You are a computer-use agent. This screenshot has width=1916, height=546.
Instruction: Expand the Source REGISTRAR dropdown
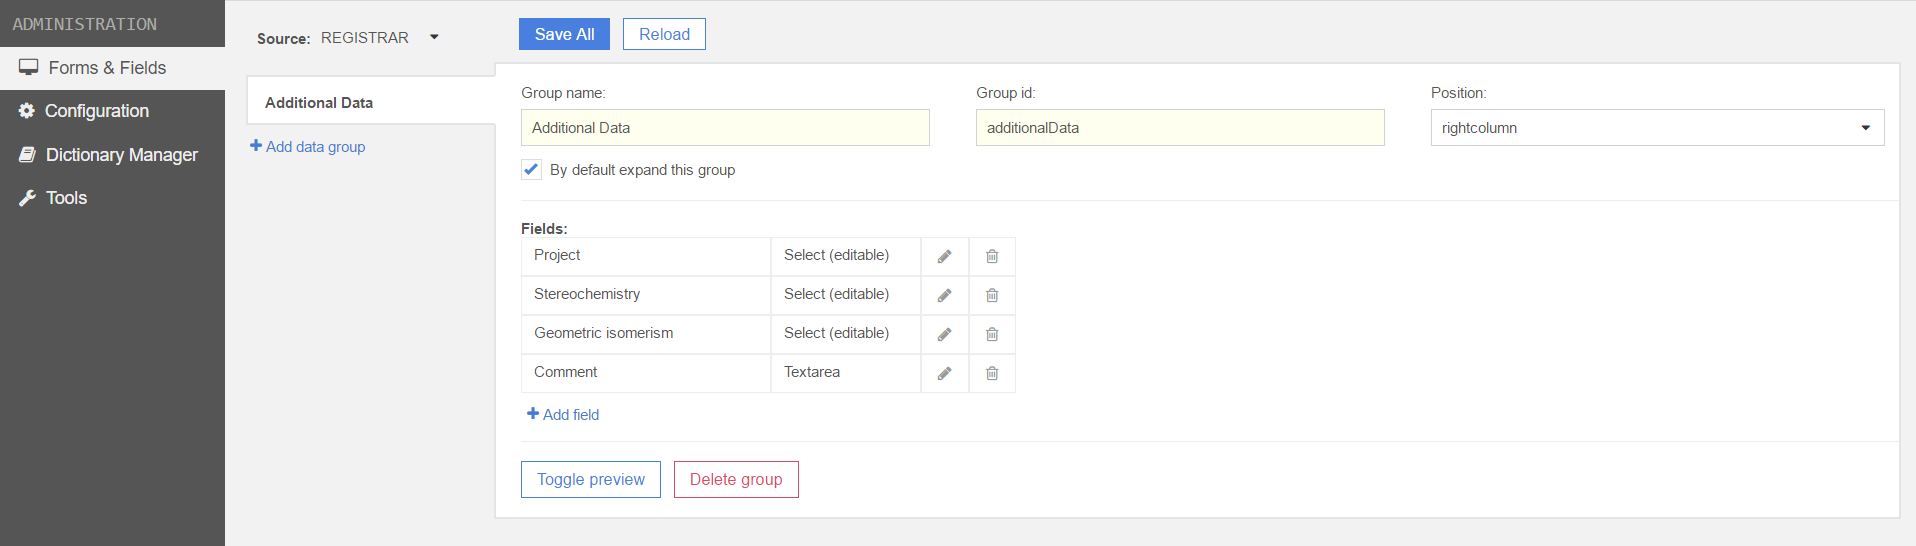pyautogui.click(x=380, y=38)
